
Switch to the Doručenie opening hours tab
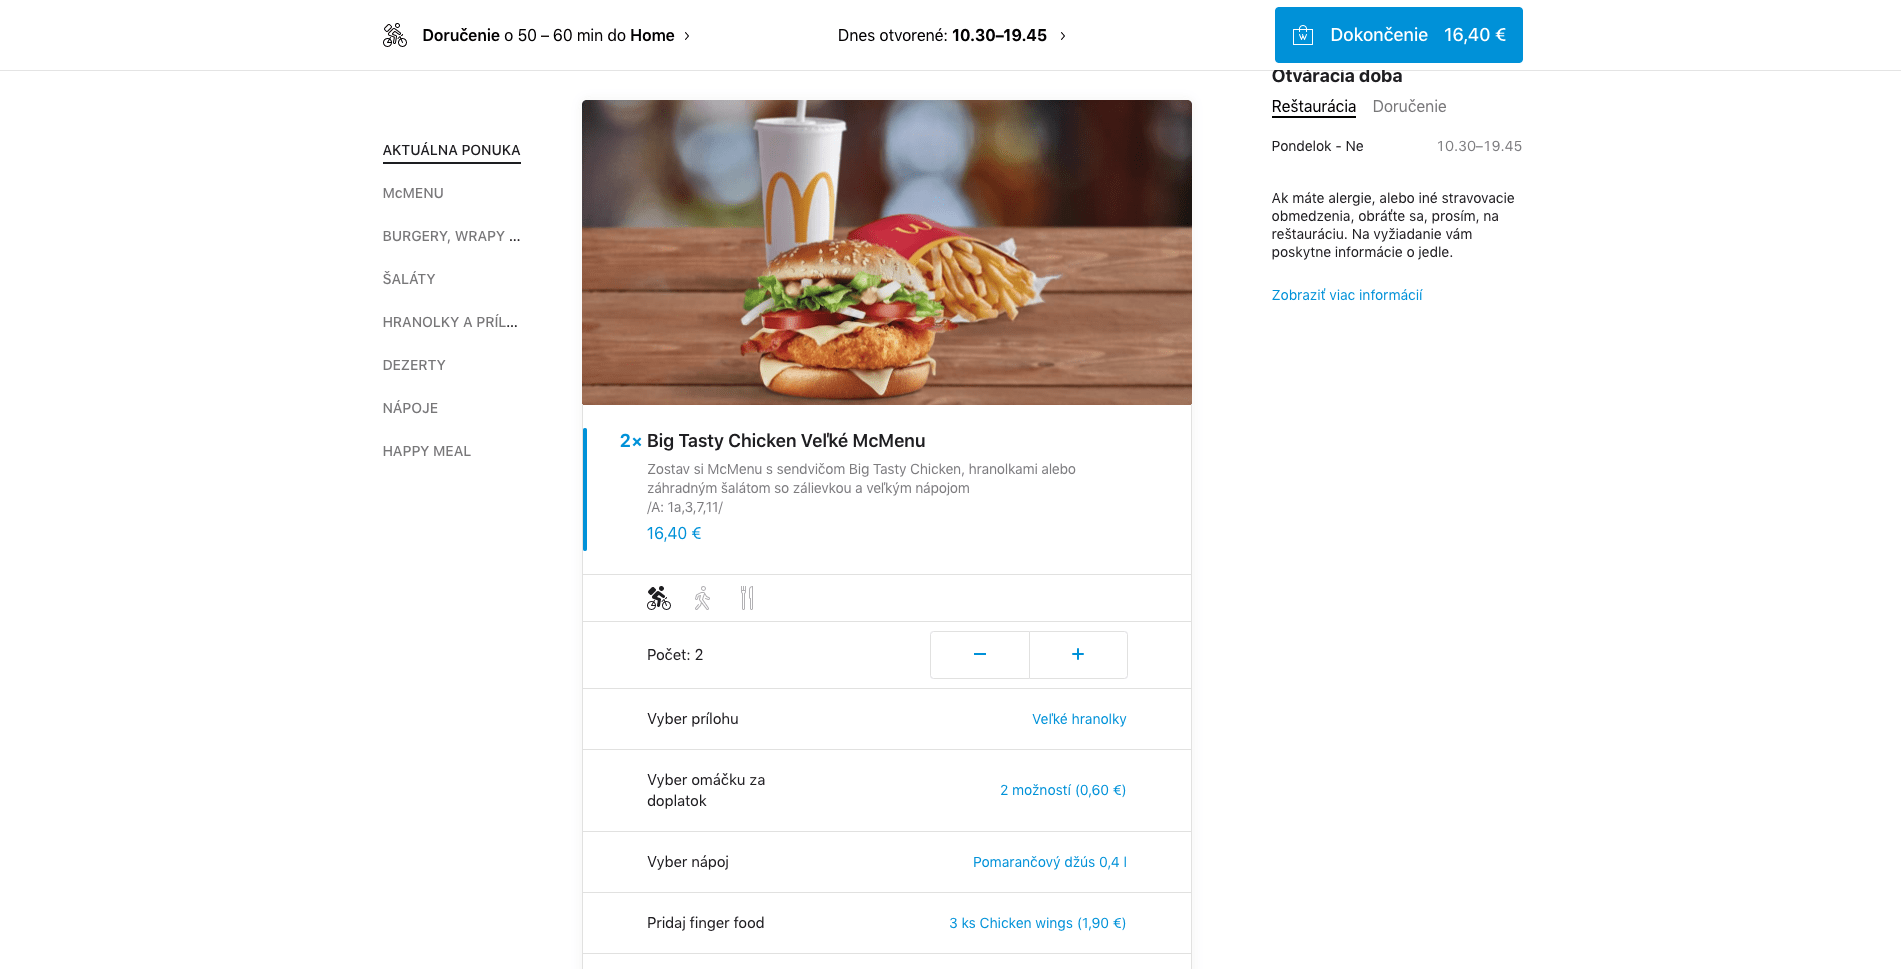(x=1409, y=106)
